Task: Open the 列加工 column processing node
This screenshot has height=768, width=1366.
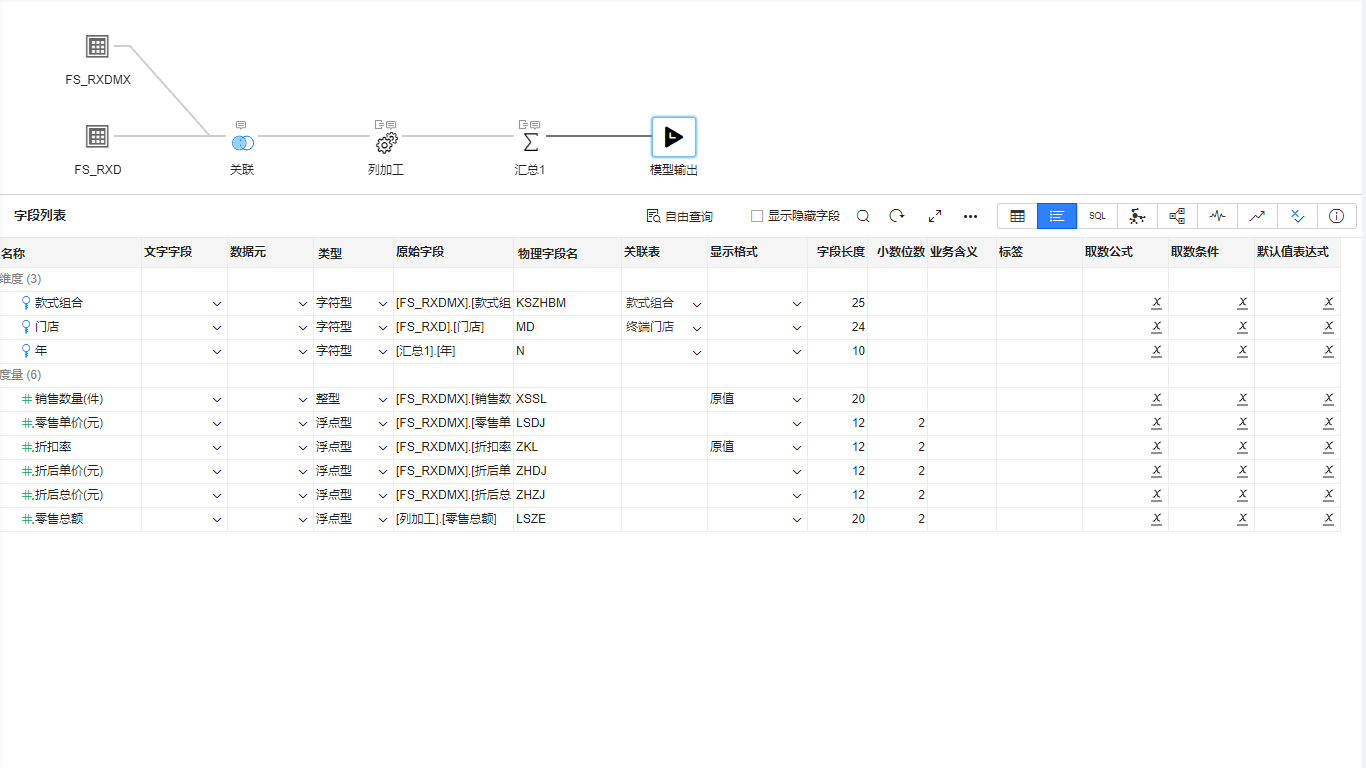Action: point(386,141)
